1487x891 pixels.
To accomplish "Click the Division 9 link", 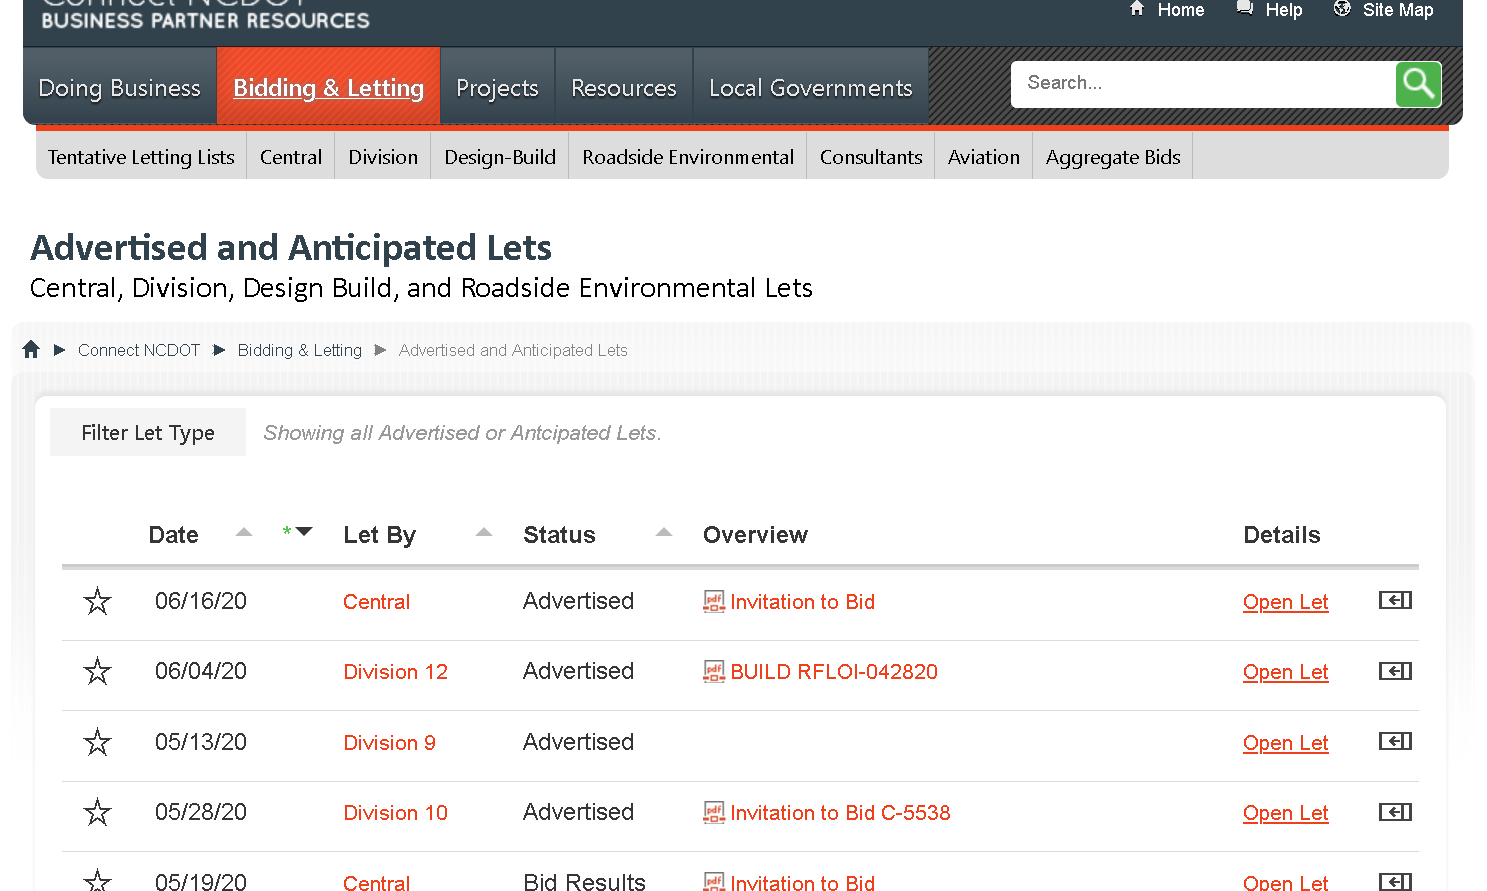I will 389,743.
